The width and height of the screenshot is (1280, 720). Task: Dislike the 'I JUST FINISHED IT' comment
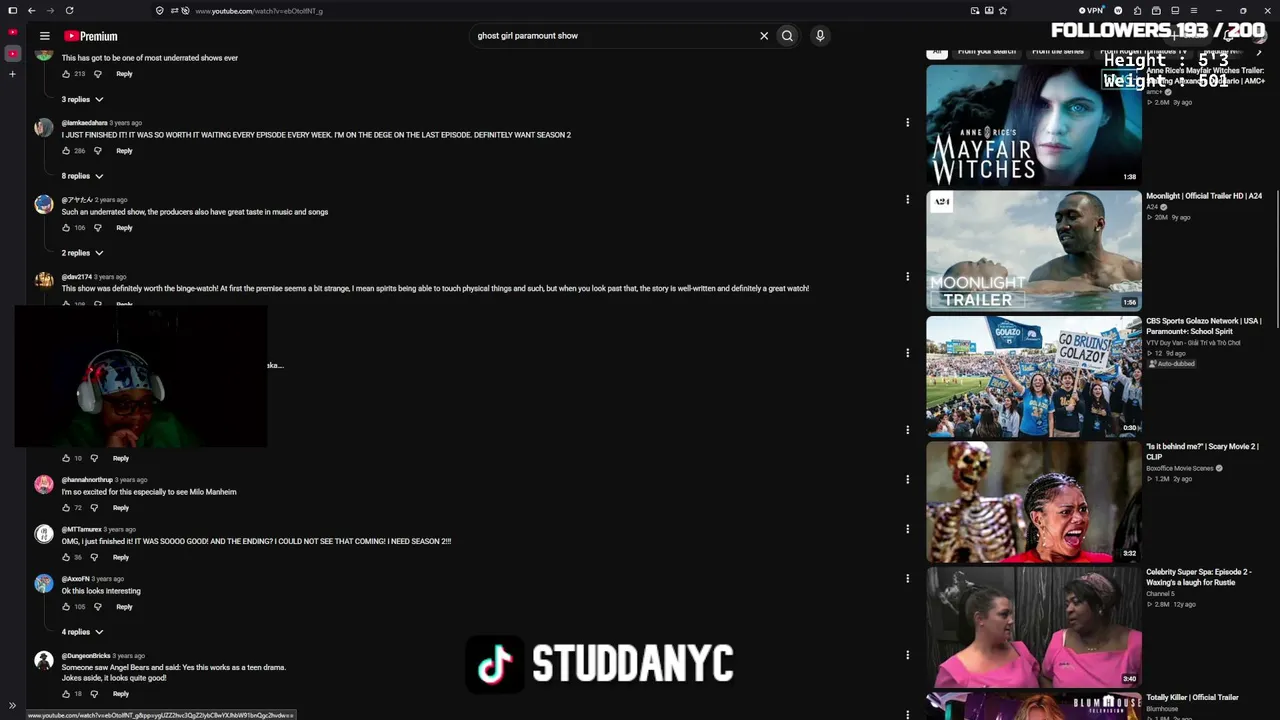(x=98, y=151)
